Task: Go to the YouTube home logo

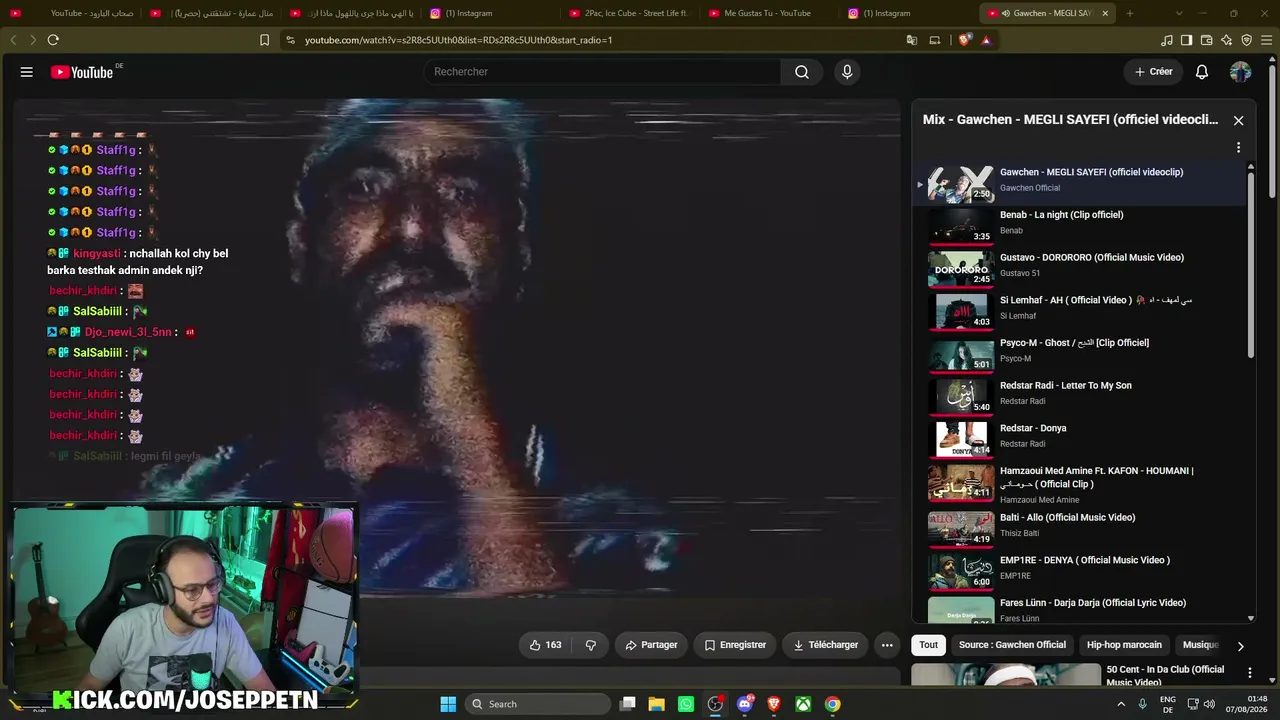Action: pyautogui.click(x=82, y=72)
